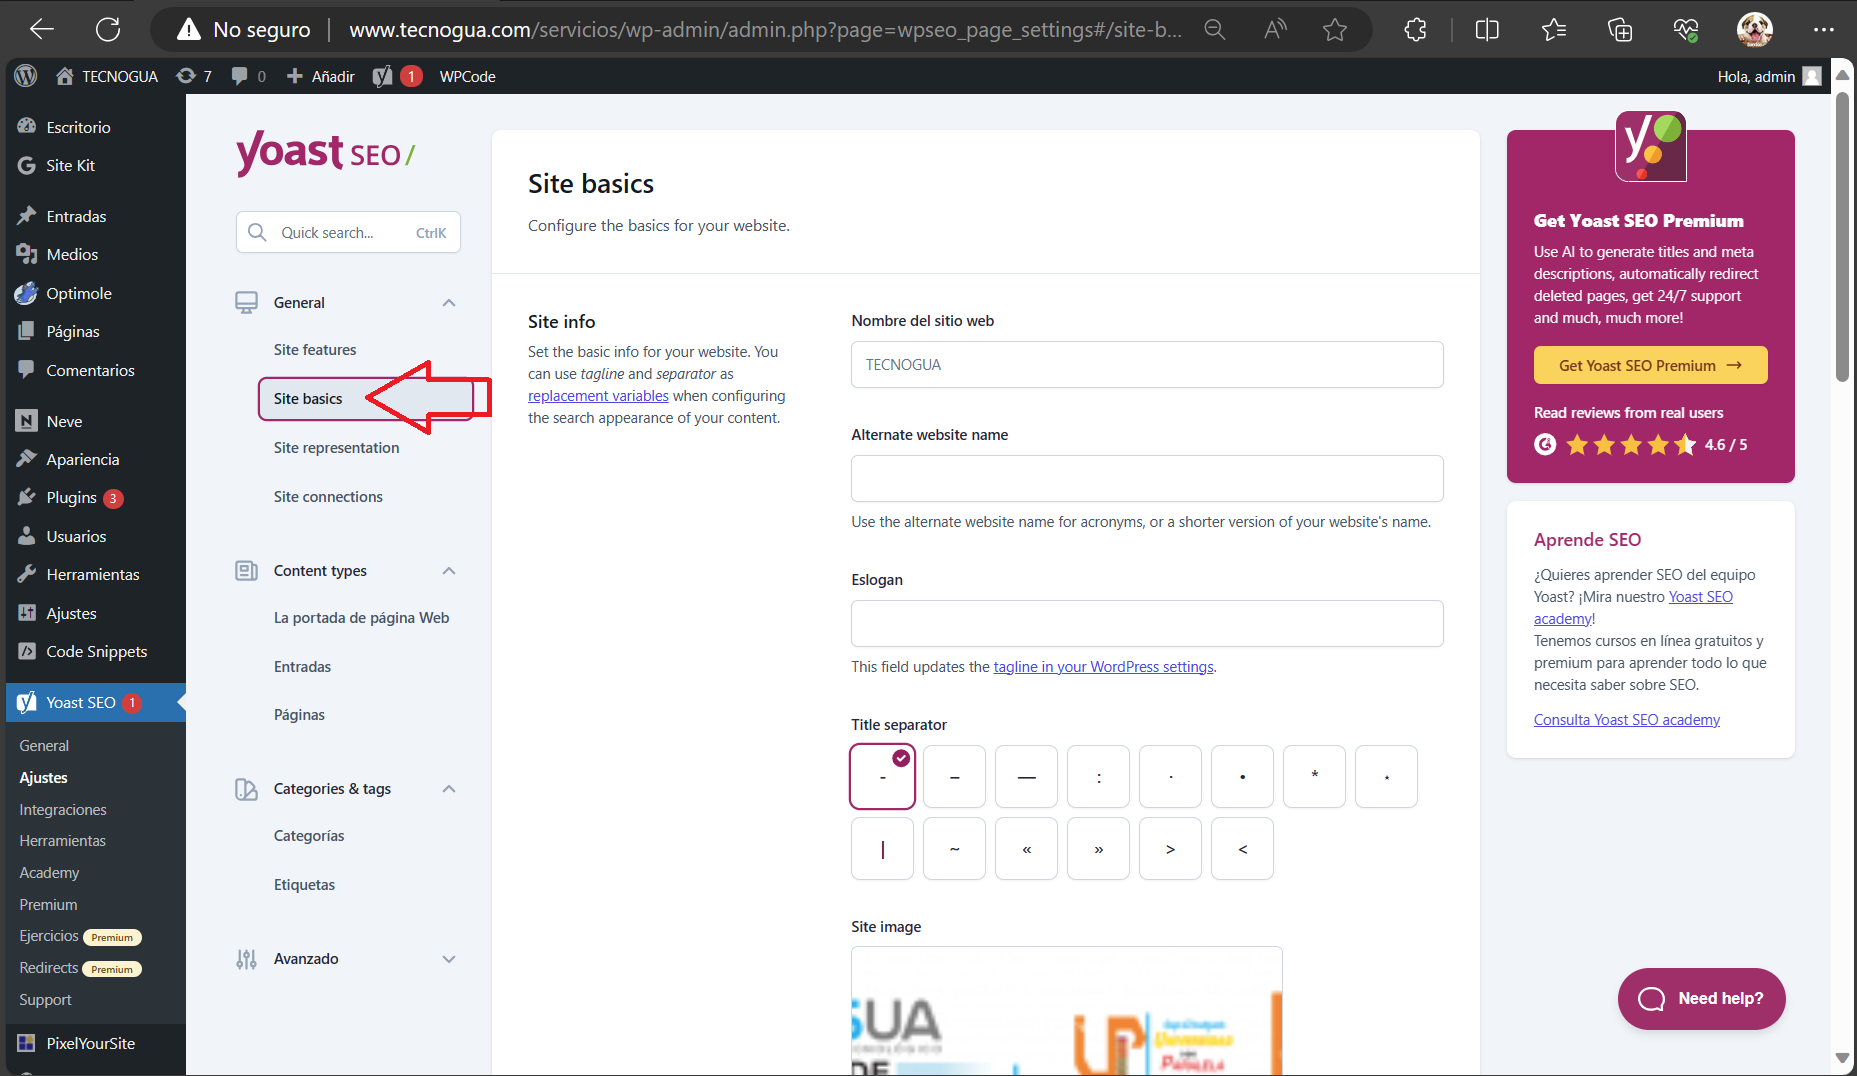Collapse the General section chevron

[x=449, y=303]
